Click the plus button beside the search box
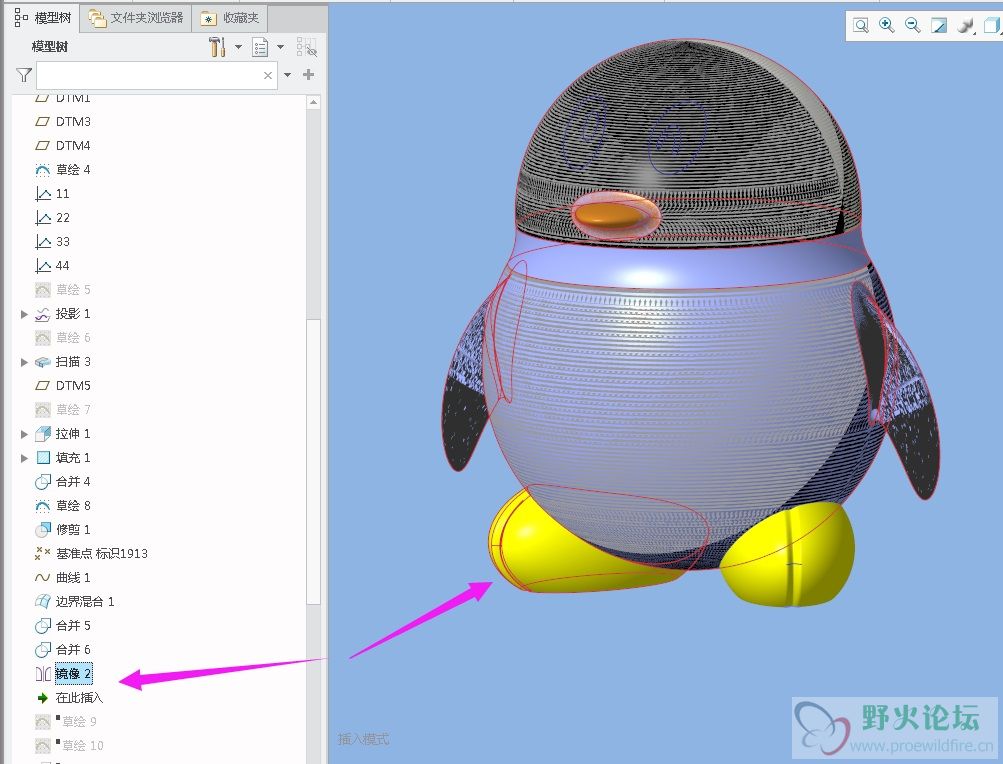The width and height of the screenshot is (1003, 764). (308, 75)
